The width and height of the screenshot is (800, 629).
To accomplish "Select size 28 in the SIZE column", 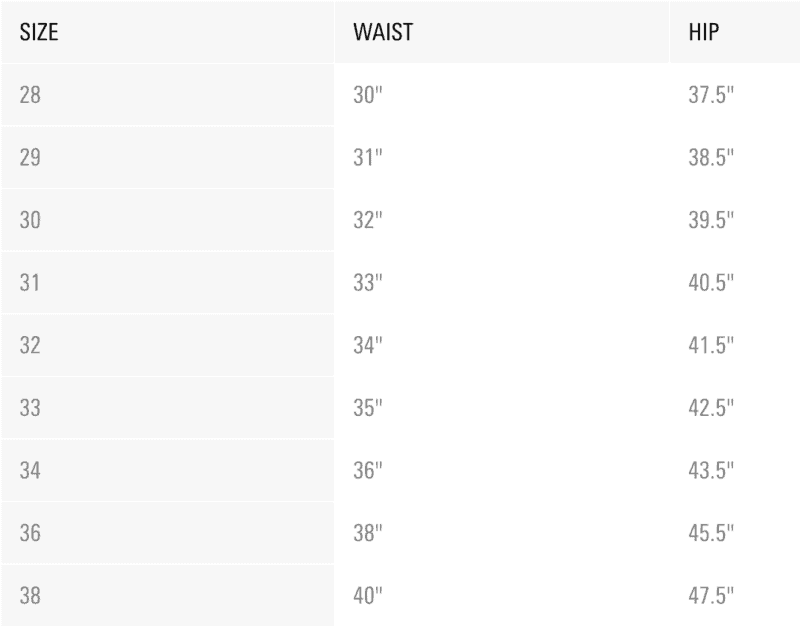I will click(x=30, y=96).
